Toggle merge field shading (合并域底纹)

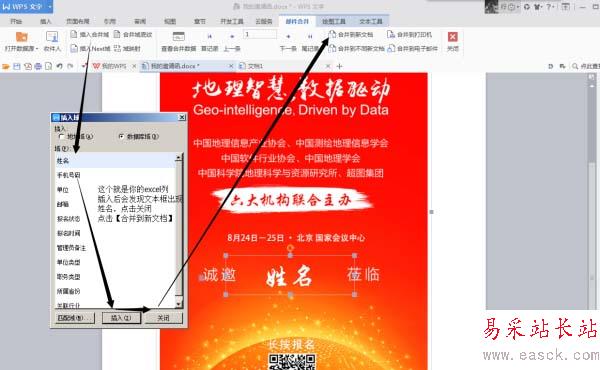133,35
